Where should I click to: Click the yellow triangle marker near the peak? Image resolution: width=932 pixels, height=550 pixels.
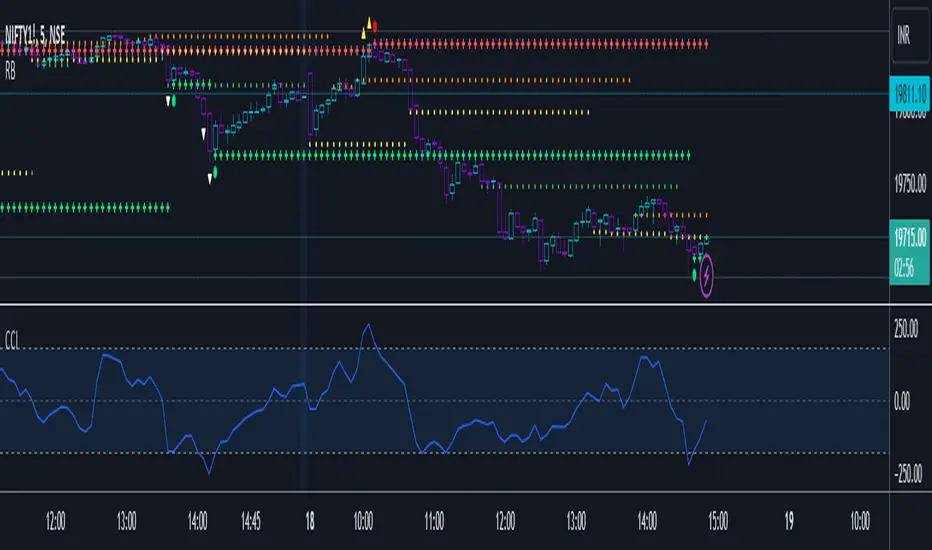369,23
